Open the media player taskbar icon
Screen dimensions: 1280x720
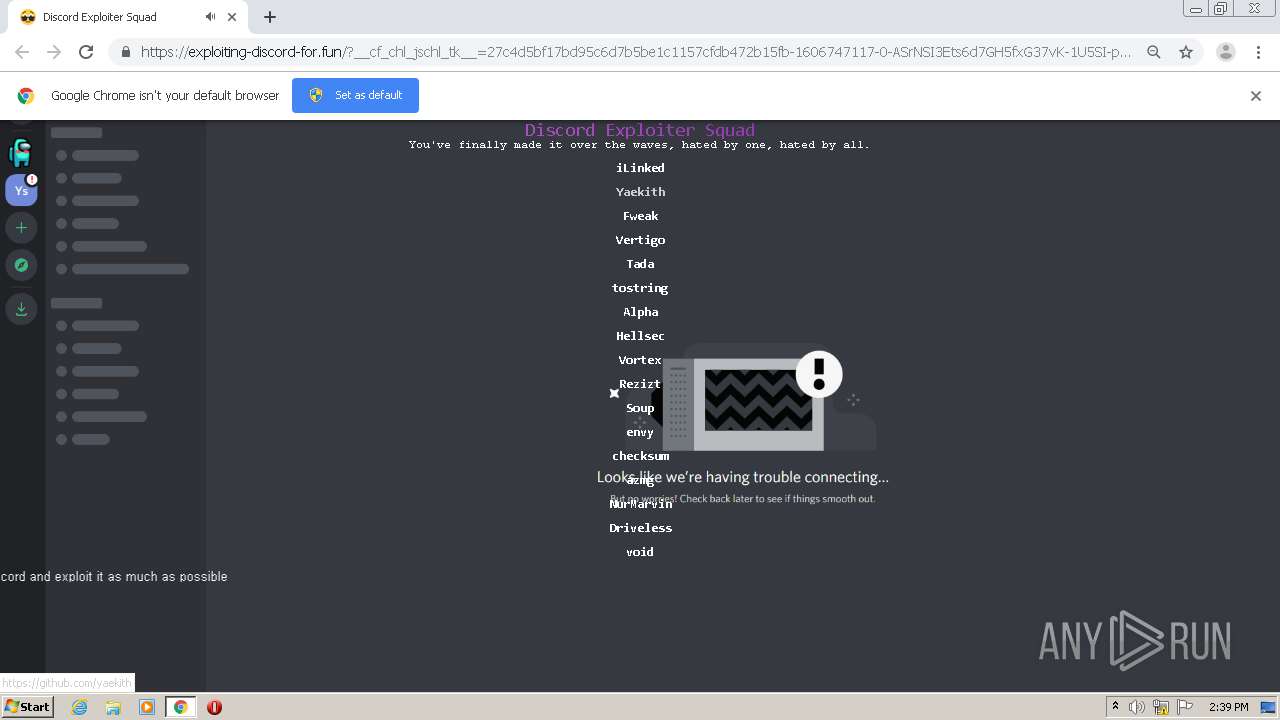point(147,707)
